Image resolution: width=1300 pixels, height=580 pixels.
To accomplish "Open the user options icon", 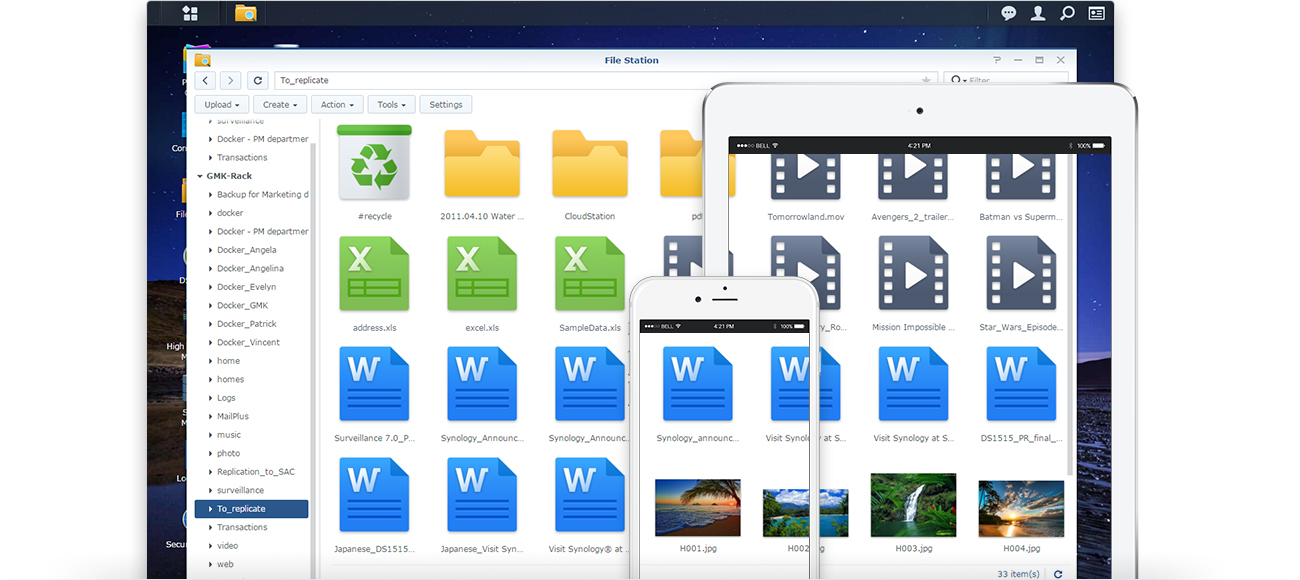I will [1038, 13].
